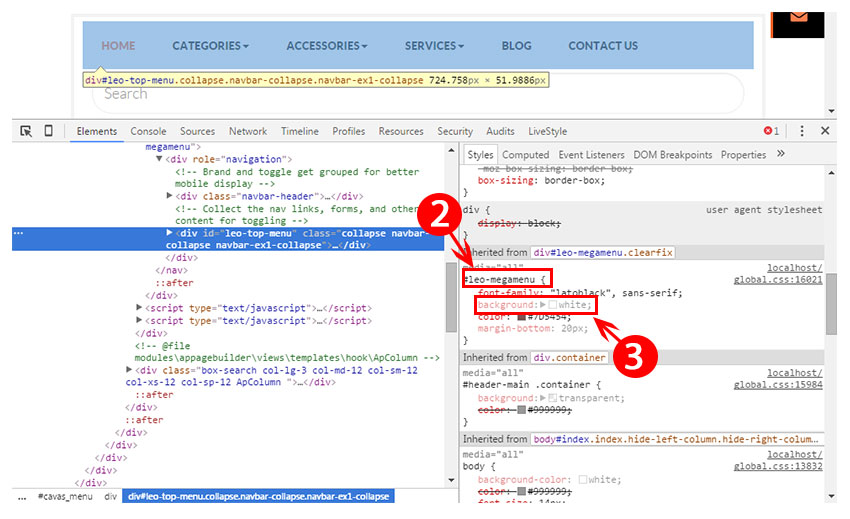Image resolution: width=850 pixels, height=519 pixels.
Task: Click the transparent background color swatch
Action: [x=553, y=398]
